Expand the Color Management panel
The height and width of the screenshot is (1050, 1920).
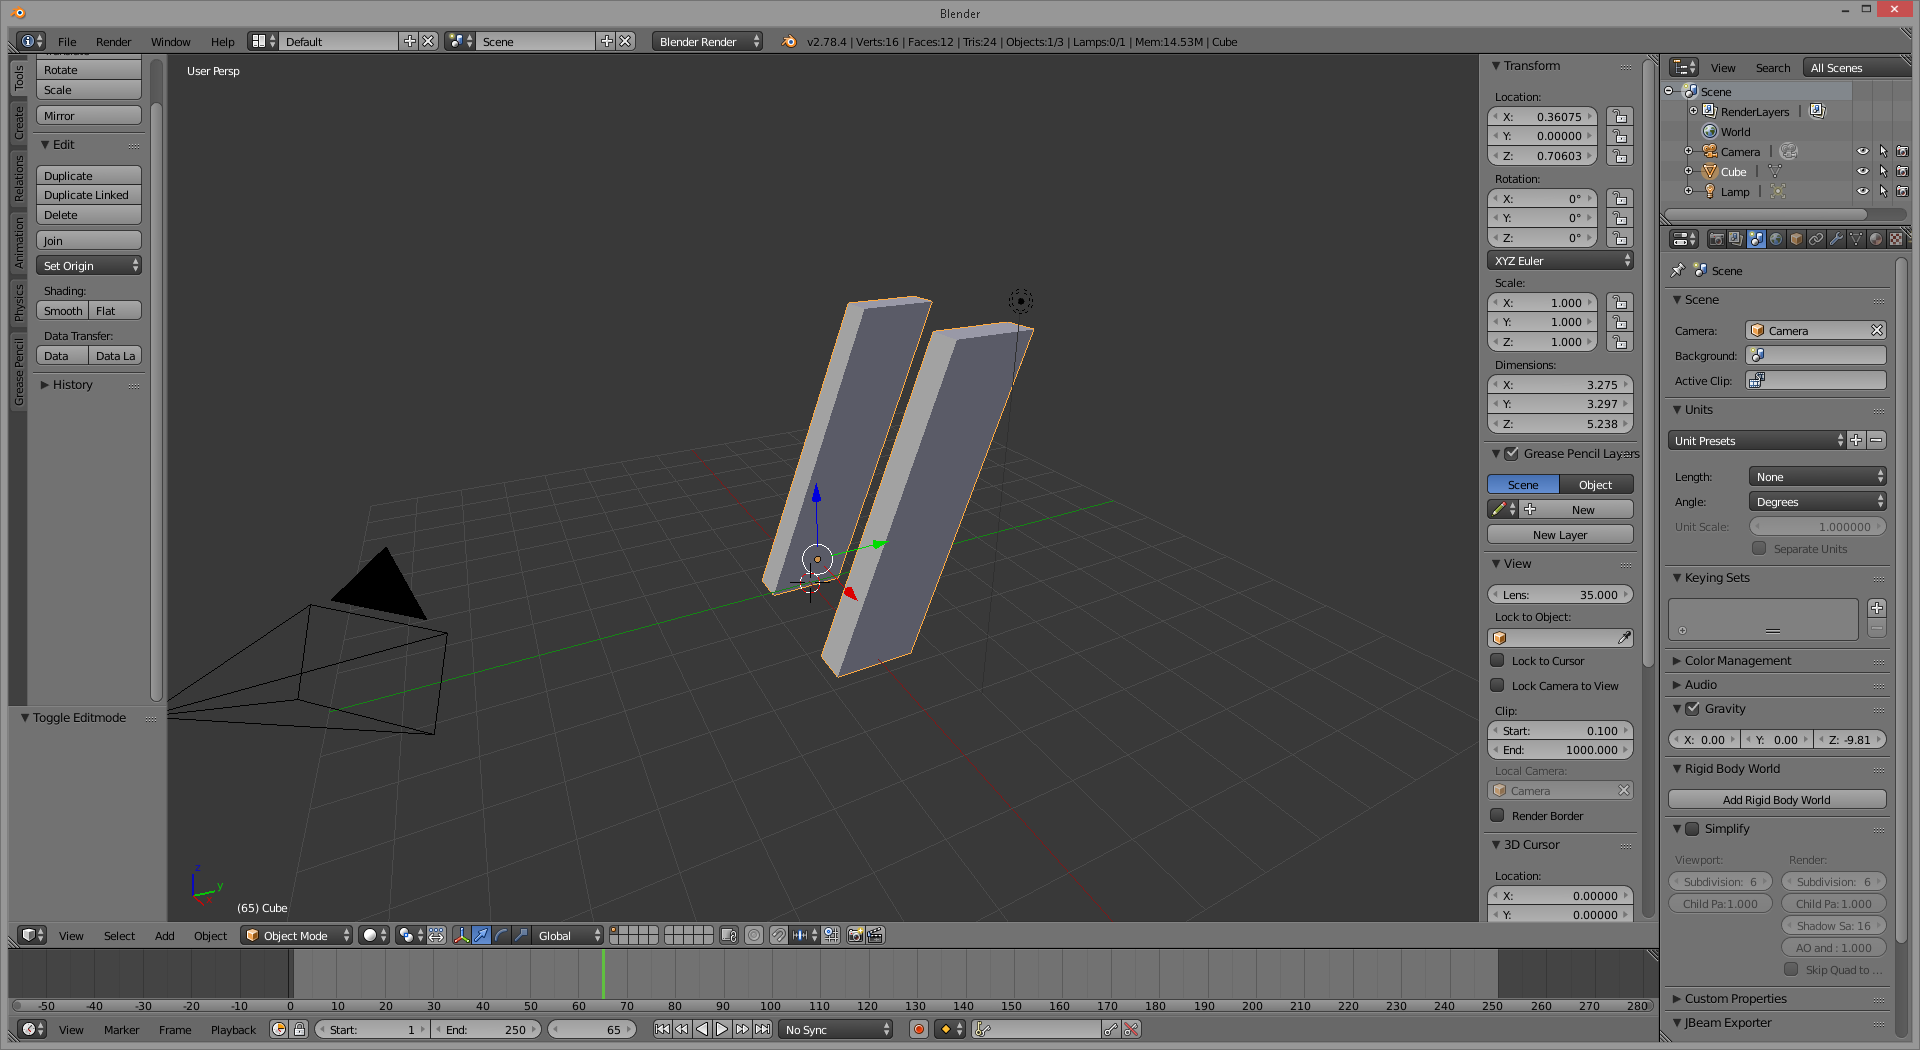click(x=1737, y=661)
